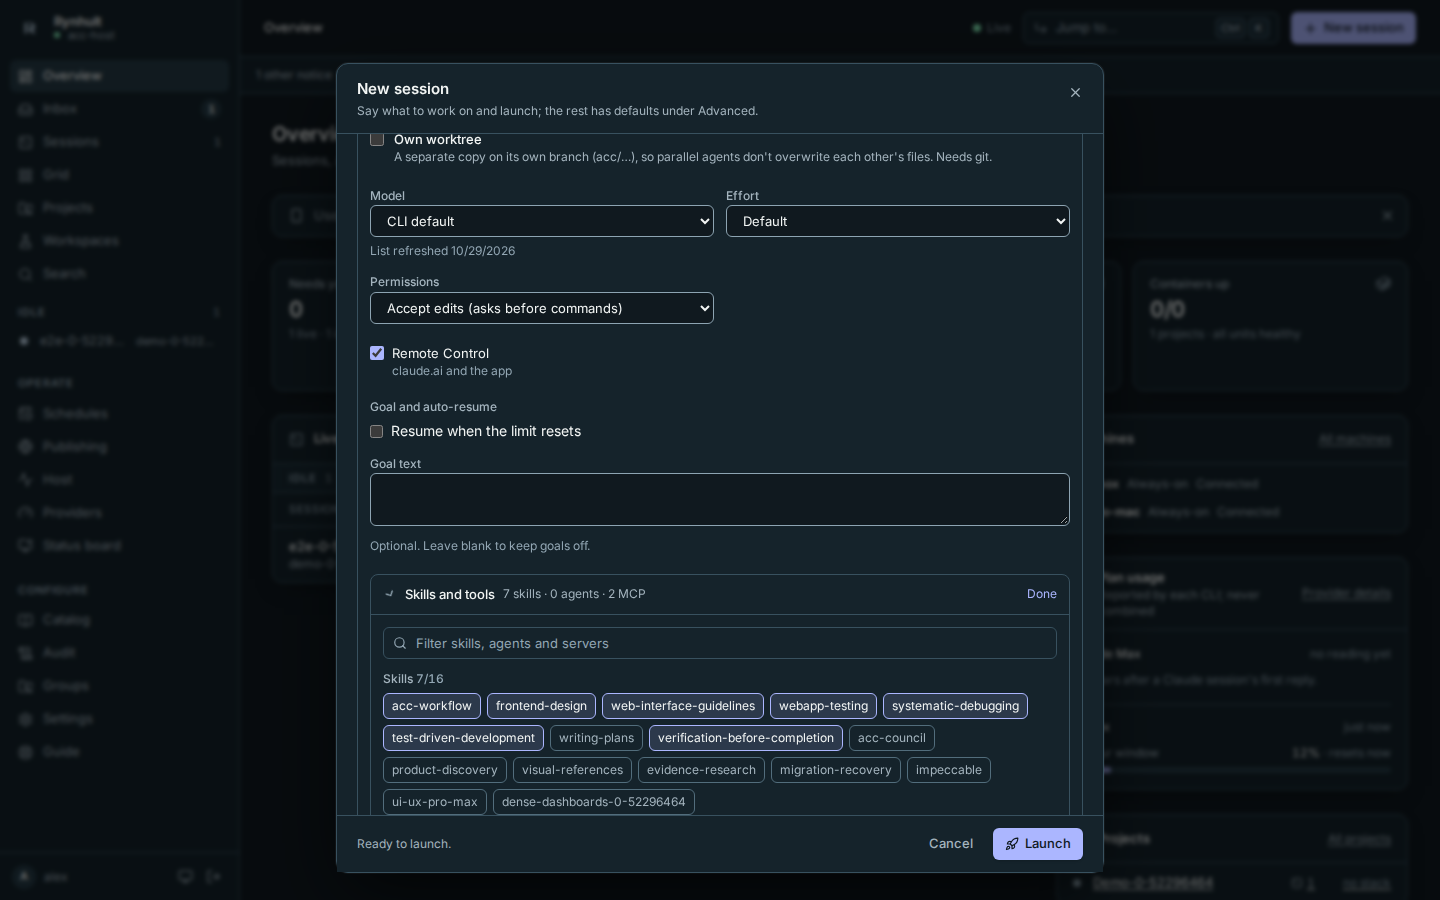Open Inbox in the background sidebar
The image size is (1440, 900).
(120, 109)
